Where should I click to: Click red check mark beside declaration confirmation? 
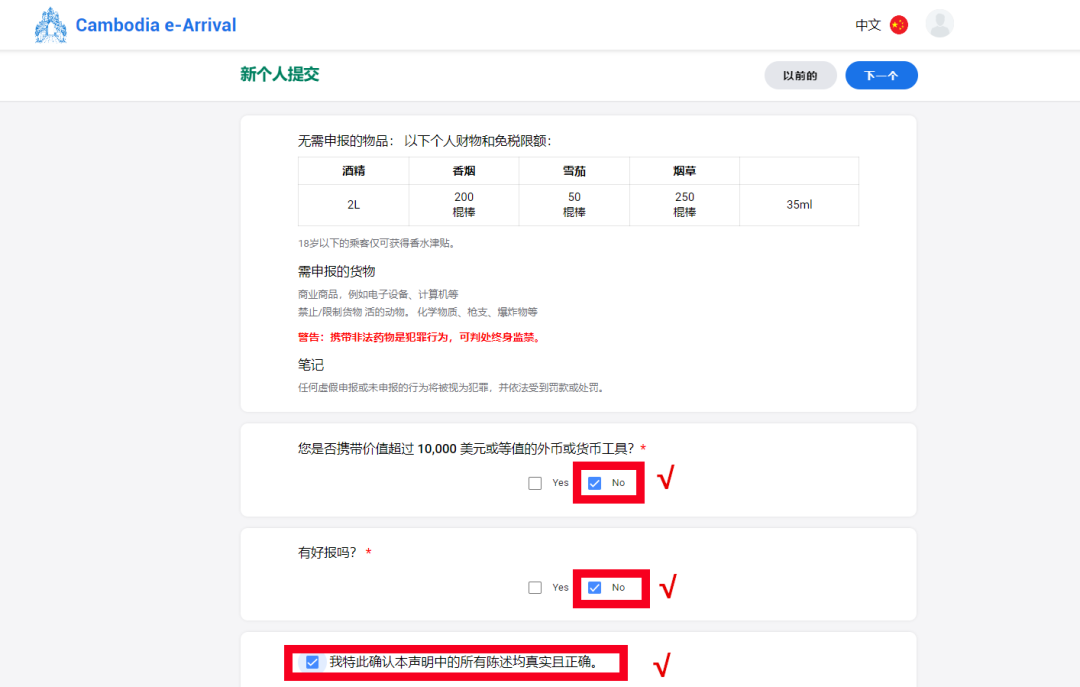pyautogui.click(x=661, y=664)
